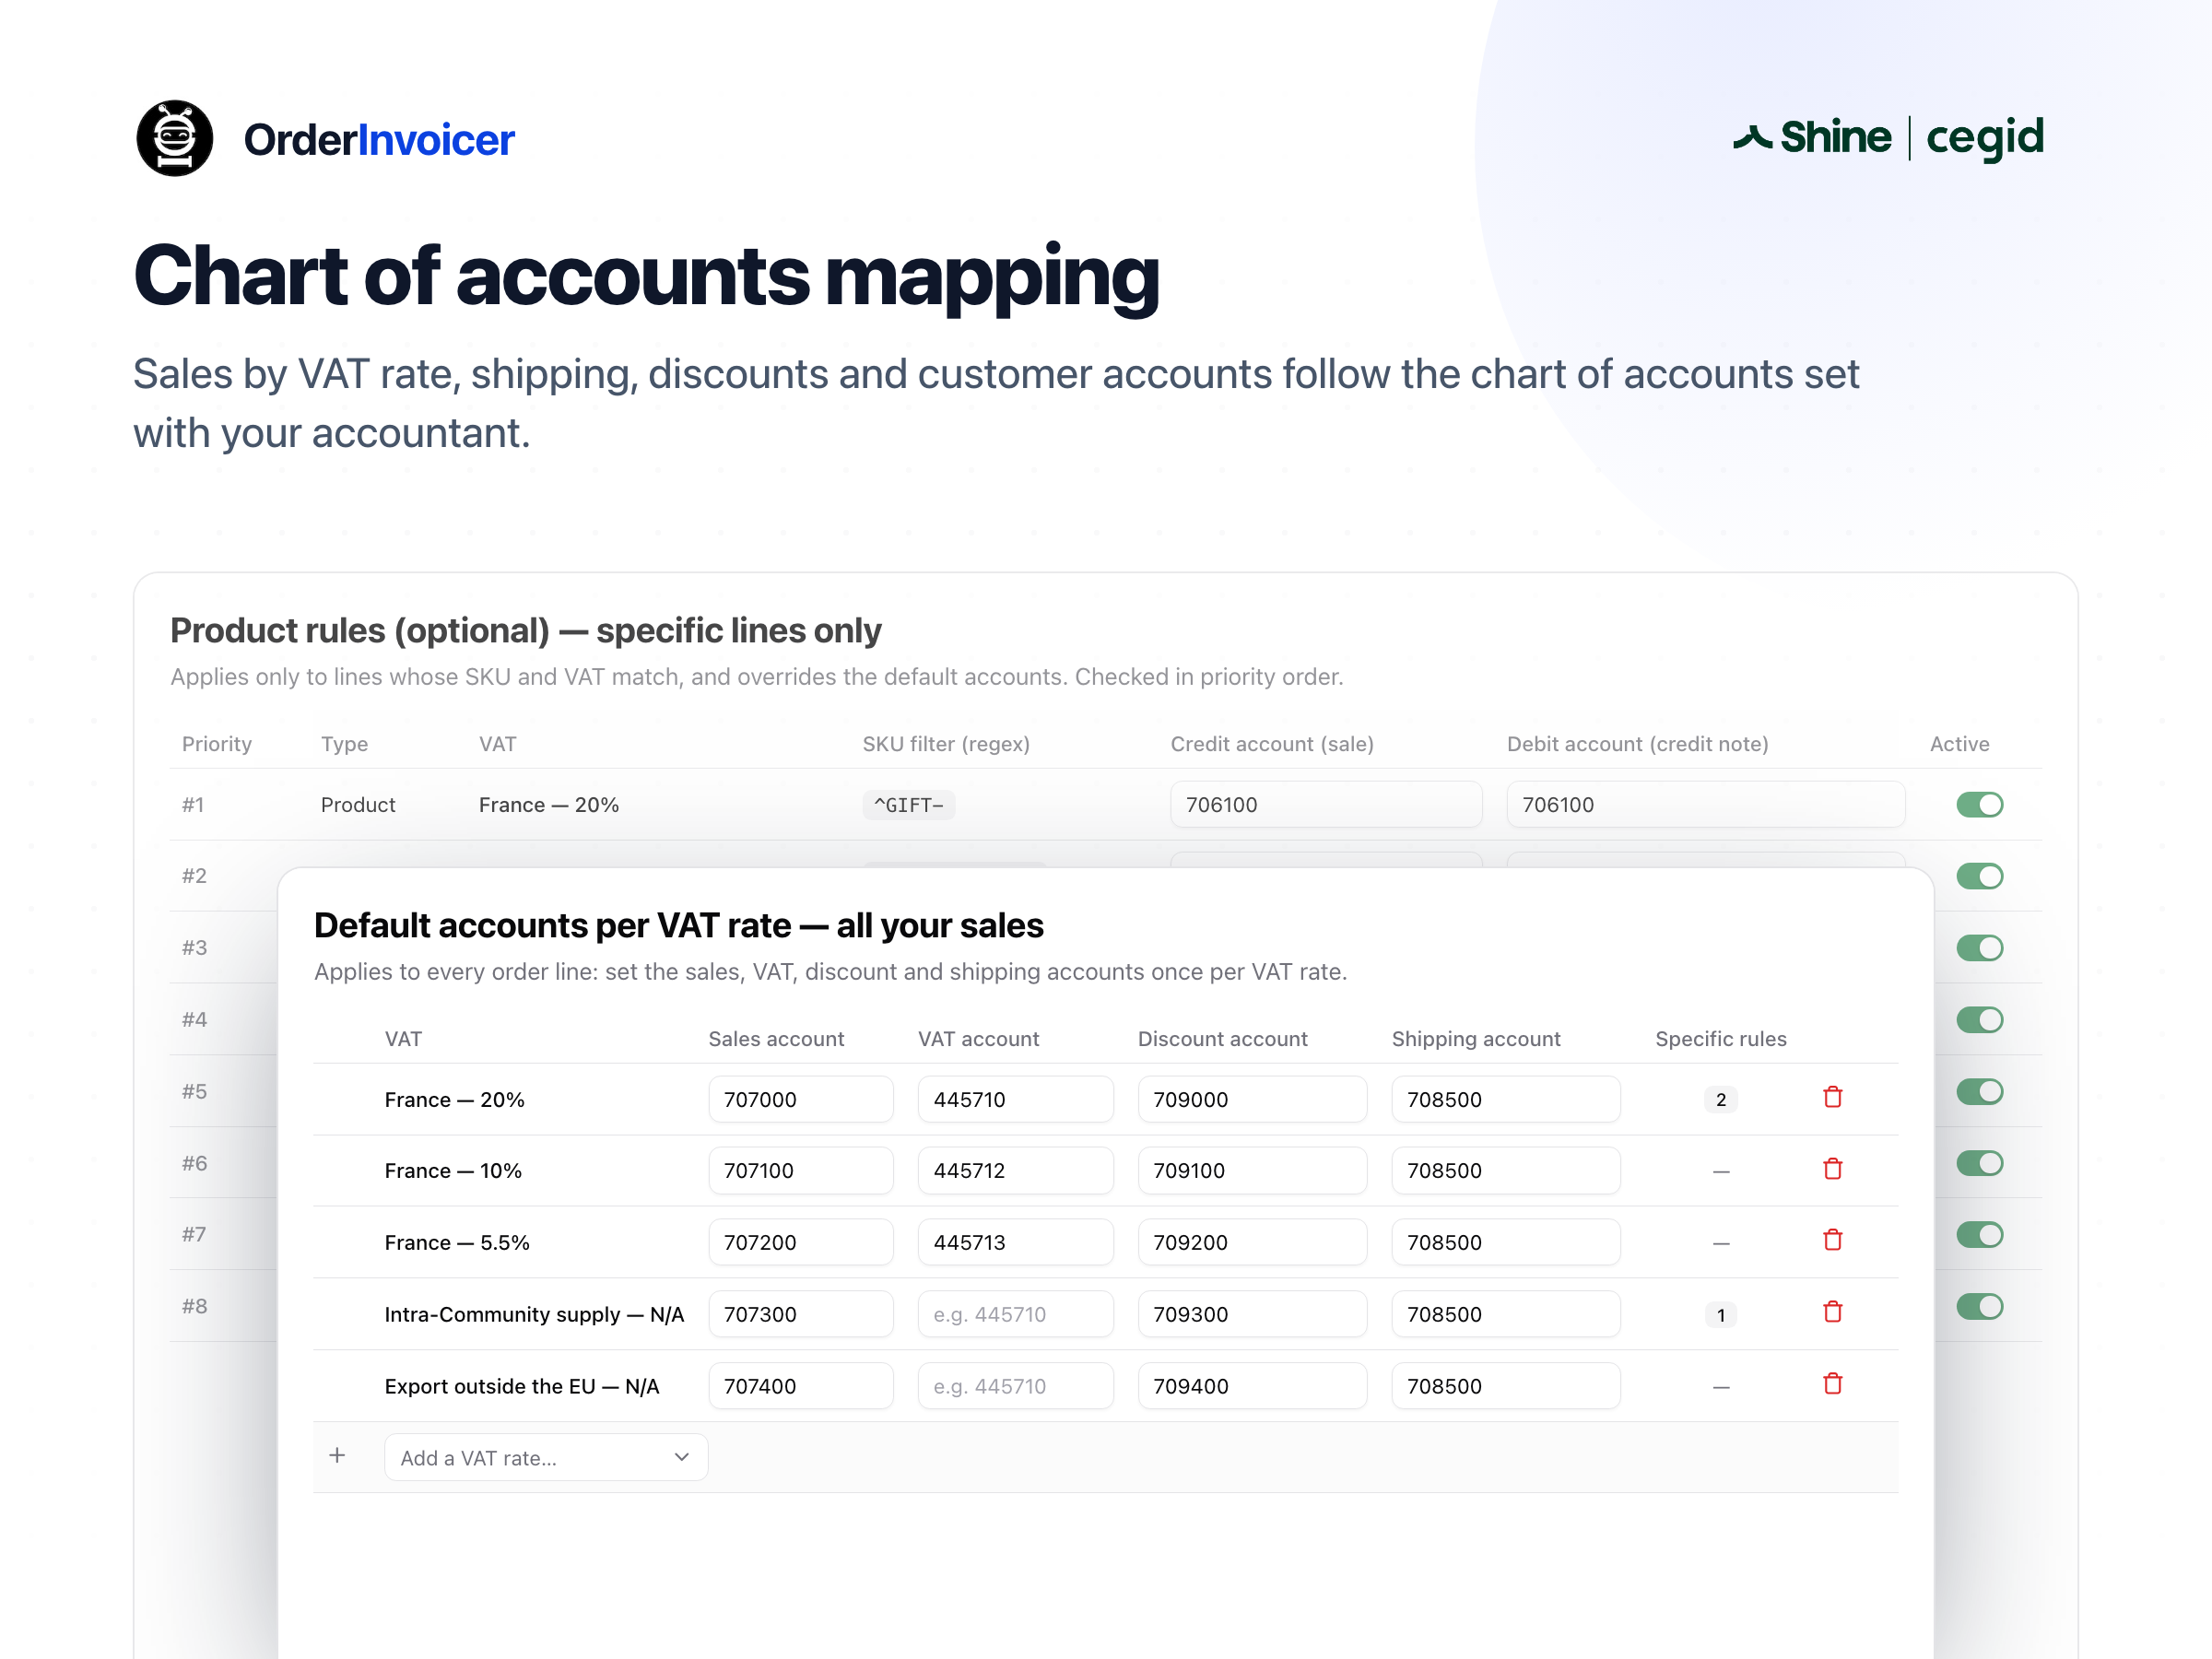Screen dimensions: 2212x1659
Task: Click the Credit account (sale) column header
Action: tap(1272, 744)
